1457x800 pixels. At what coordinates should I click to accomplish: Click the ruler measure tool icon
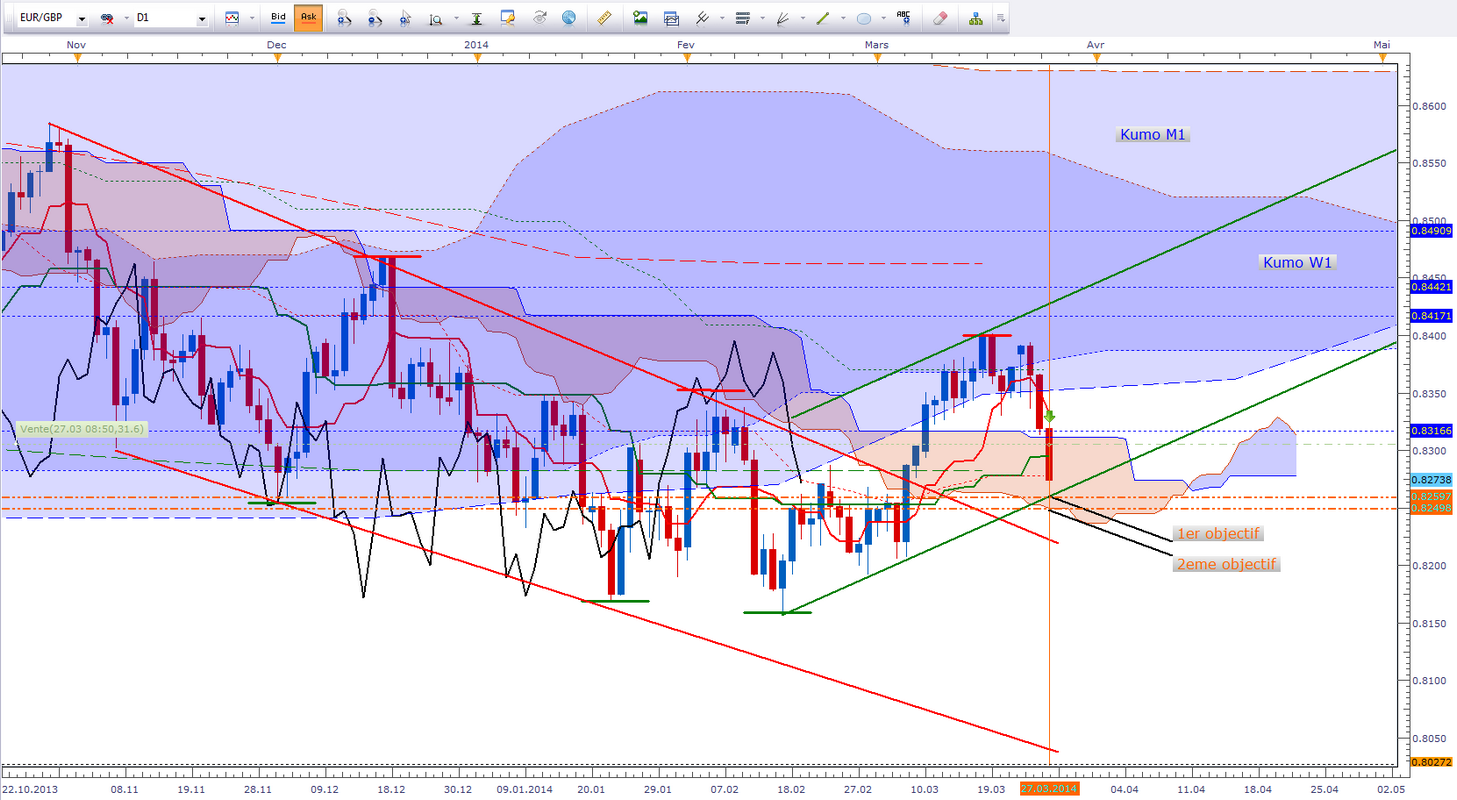coord(604,18)
